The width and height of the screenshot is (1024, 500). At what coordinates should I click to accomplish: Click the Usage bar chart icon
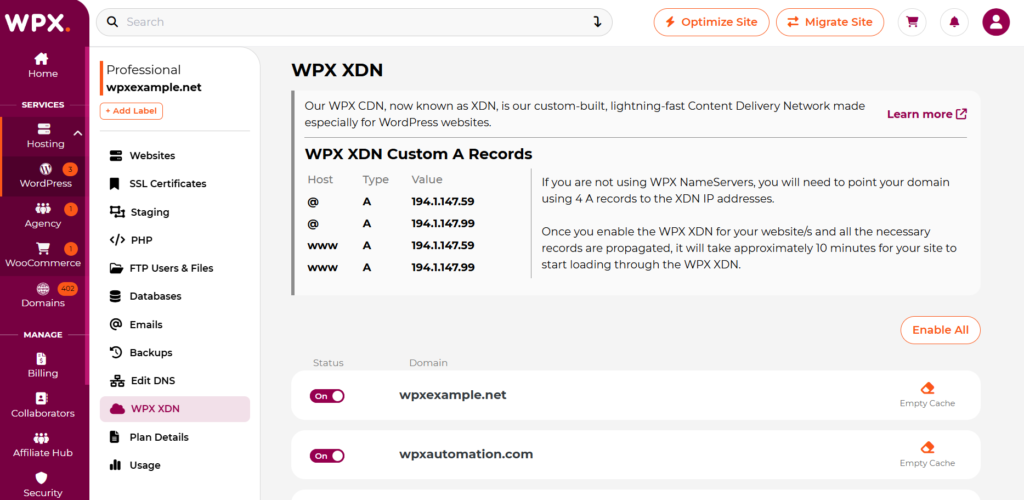tap(116, 465)
